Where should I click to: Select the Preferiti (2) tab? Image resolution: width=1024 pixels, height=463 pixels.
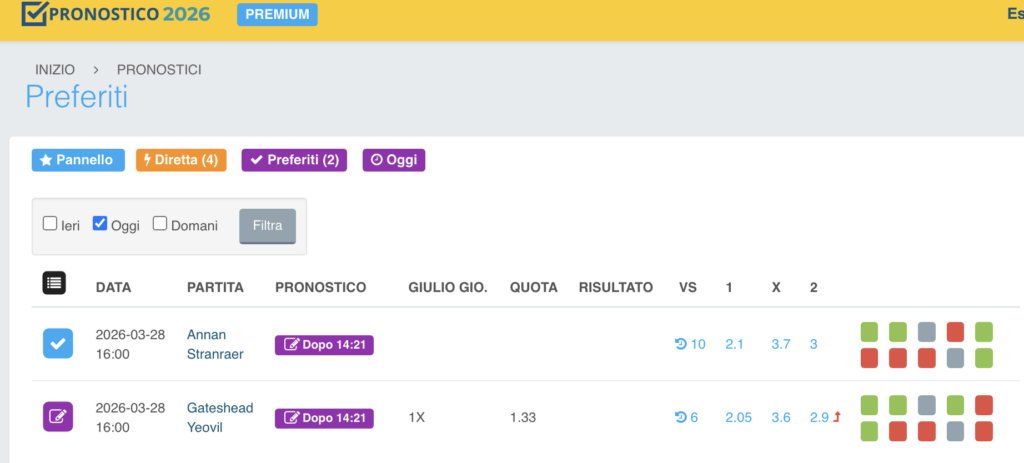[294, 160]
